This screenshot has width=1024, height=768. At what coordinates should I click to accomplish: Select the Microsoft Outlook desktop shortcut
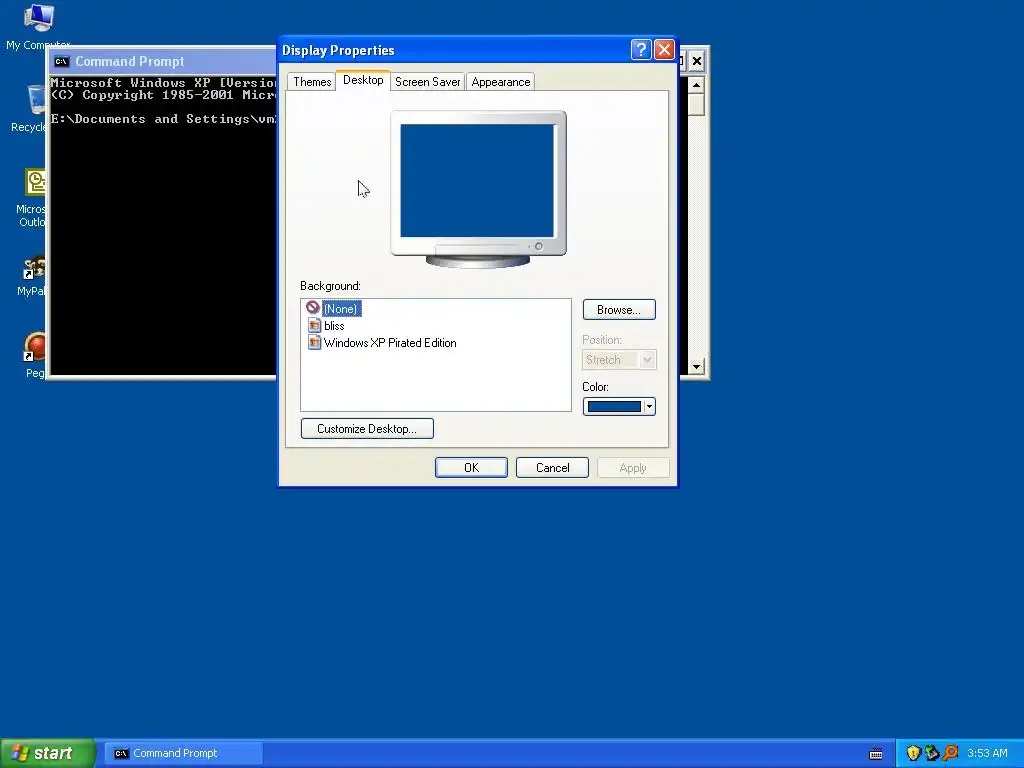[x=31, y=198]
